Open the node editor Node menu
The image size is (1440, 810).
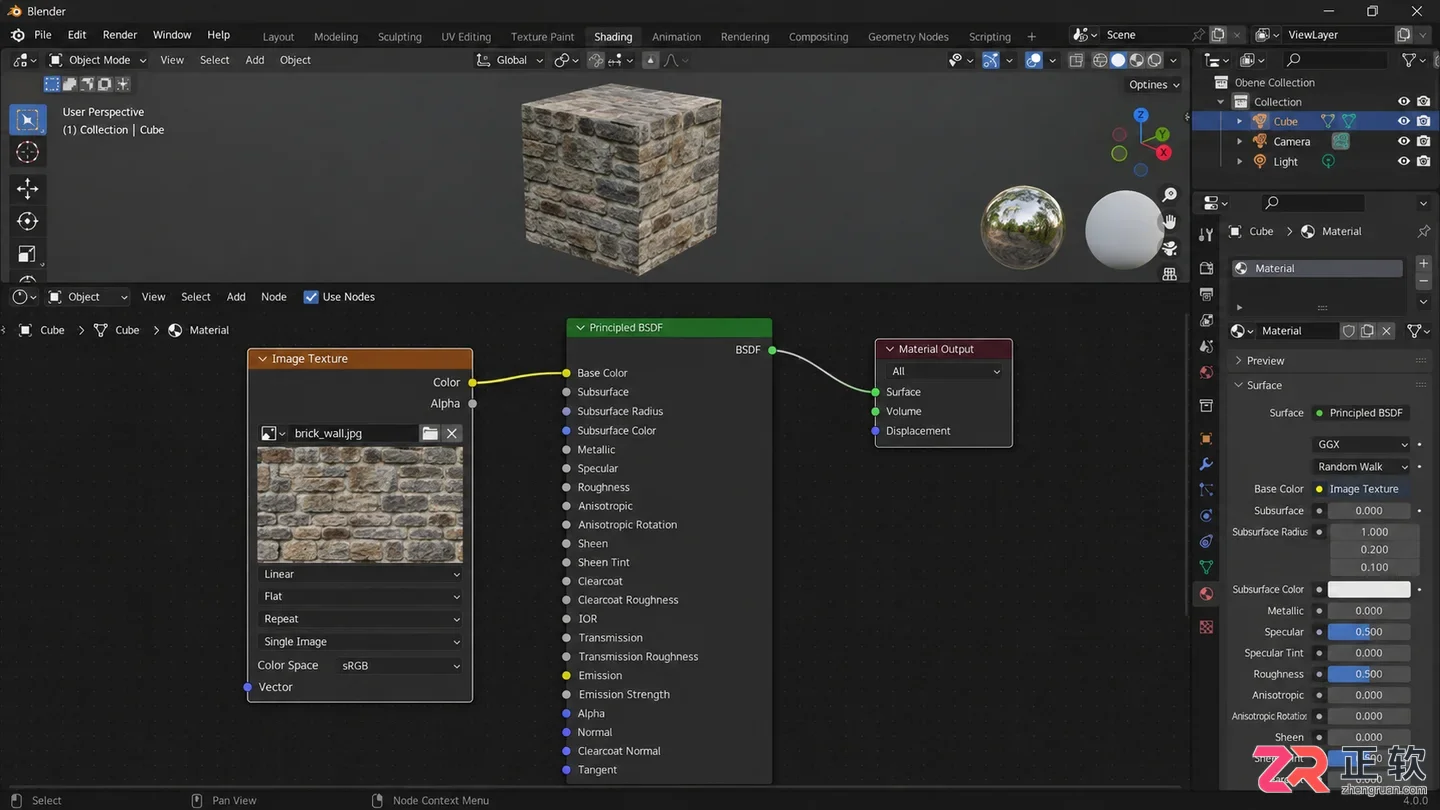pos(274,297)
